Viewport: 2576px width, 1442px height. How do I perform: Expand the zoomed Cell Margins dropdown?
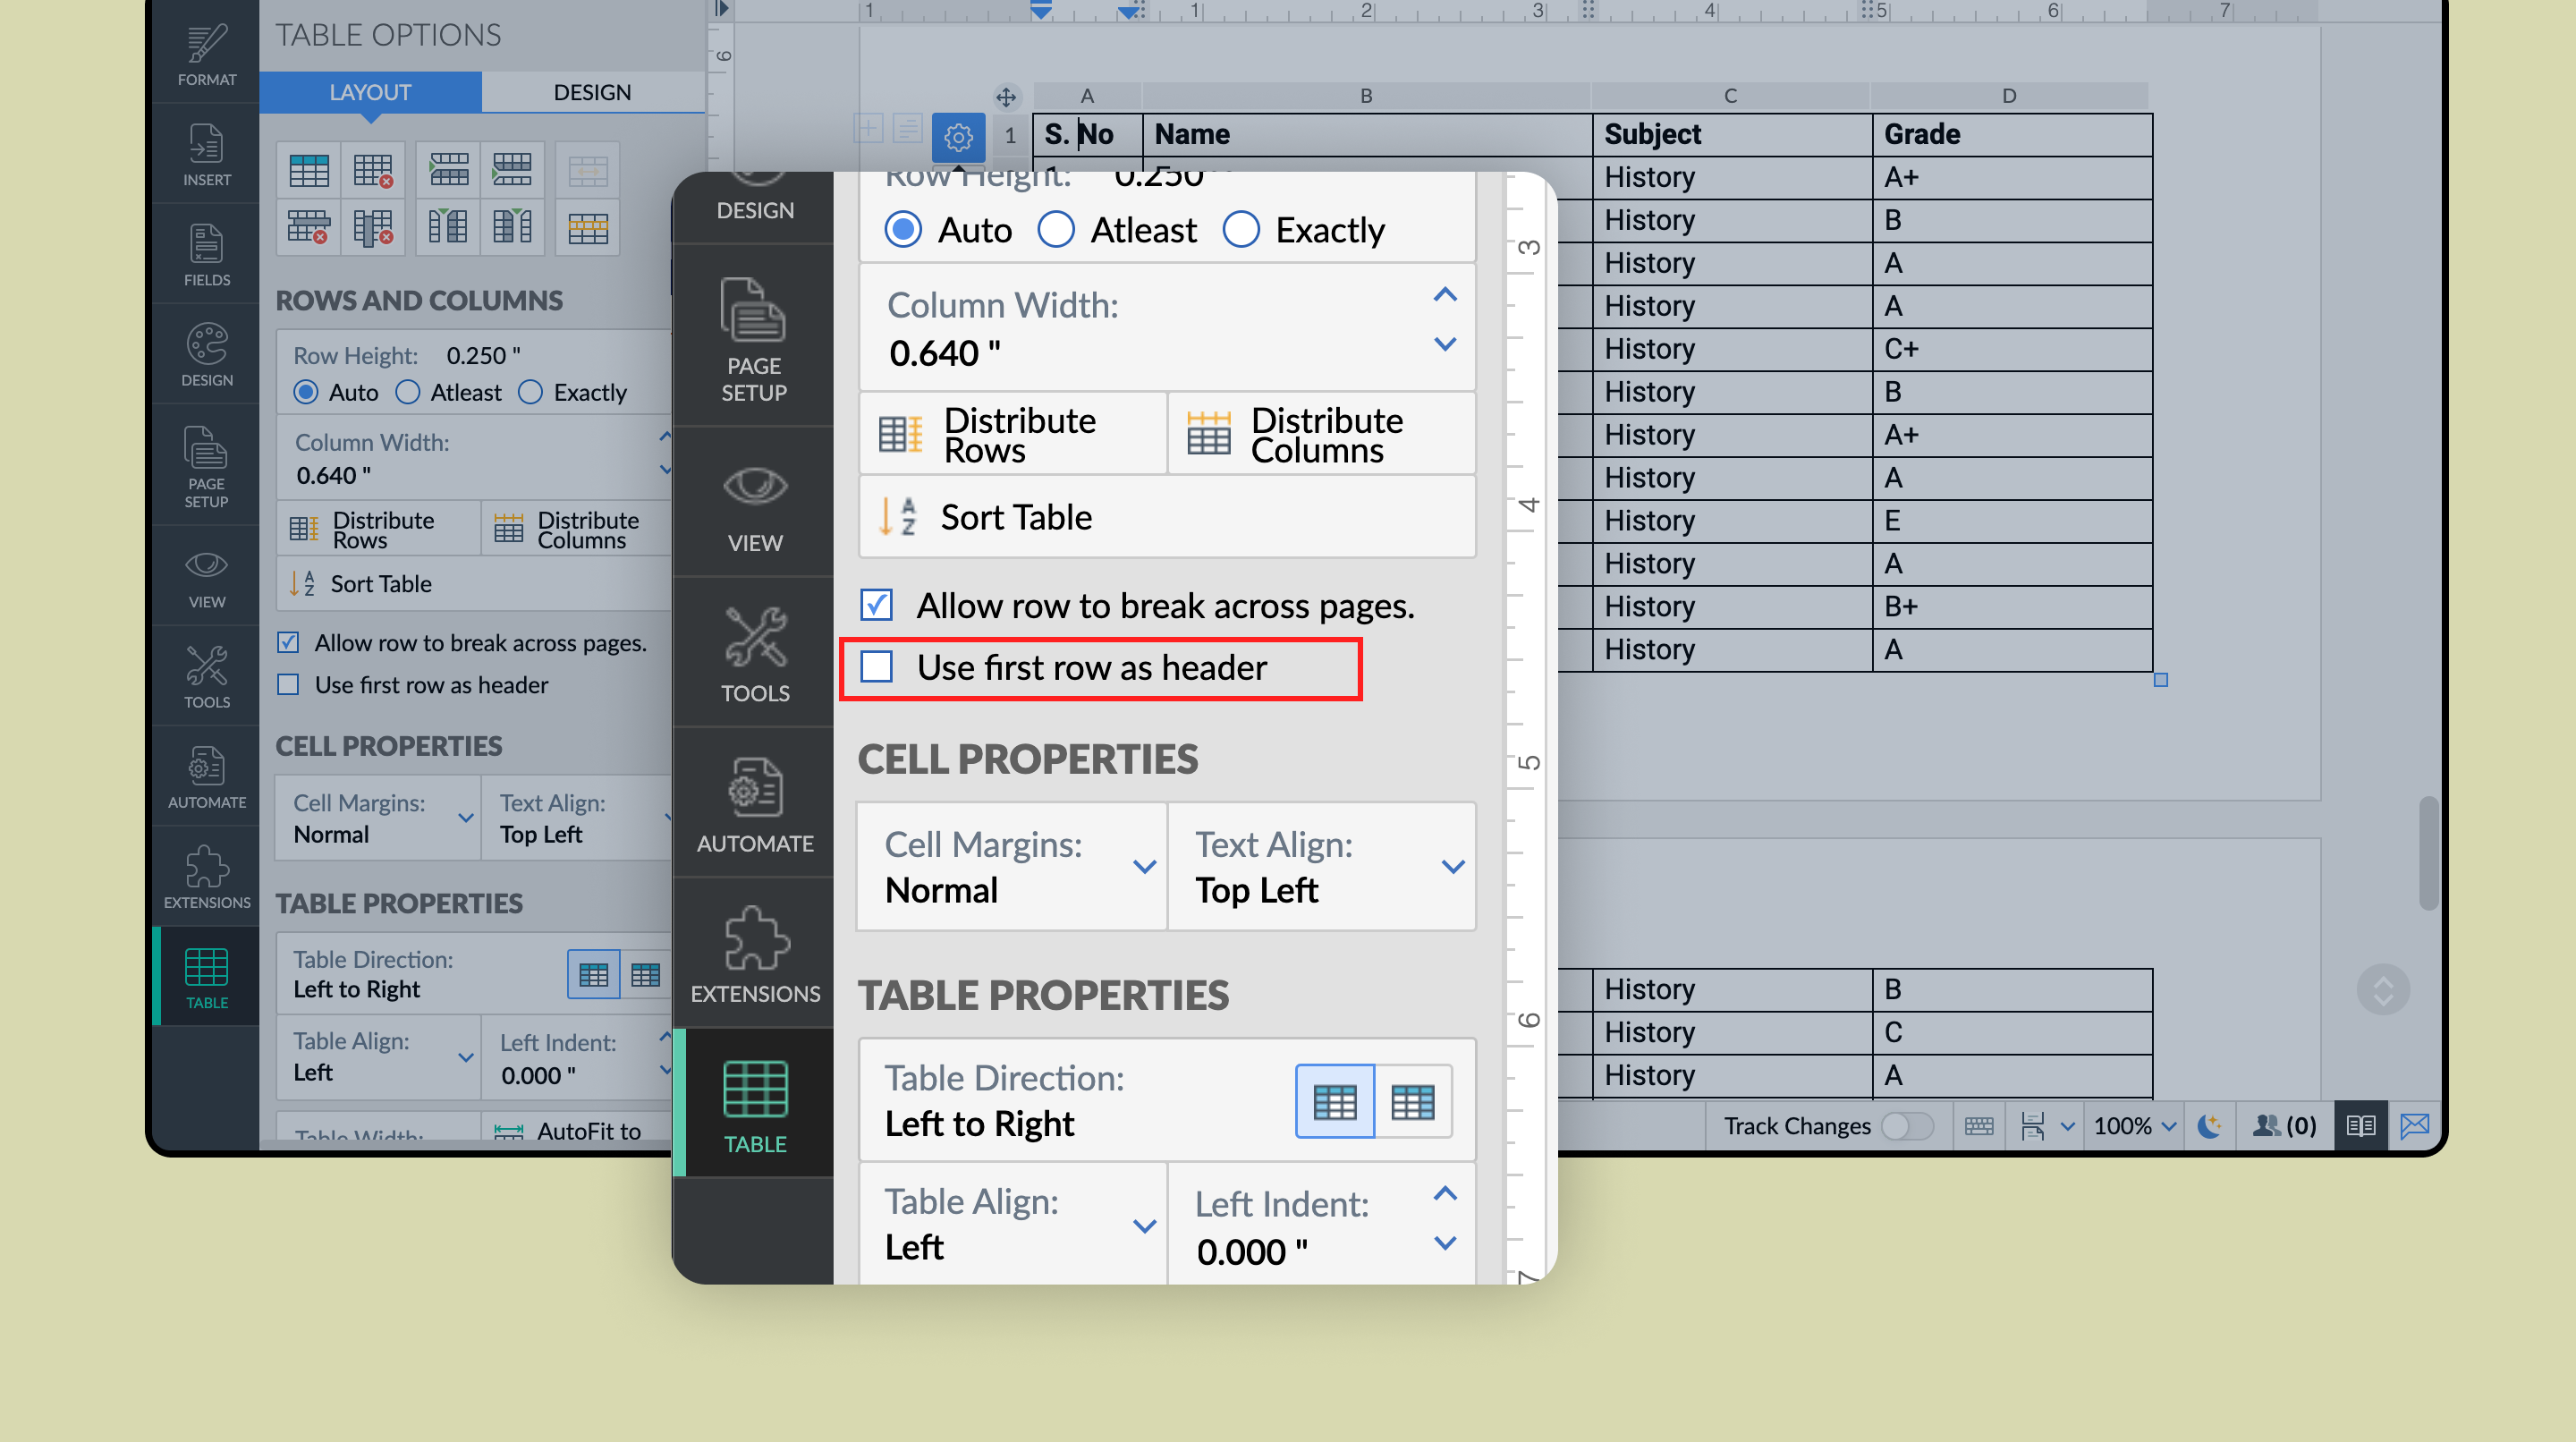1144,867
